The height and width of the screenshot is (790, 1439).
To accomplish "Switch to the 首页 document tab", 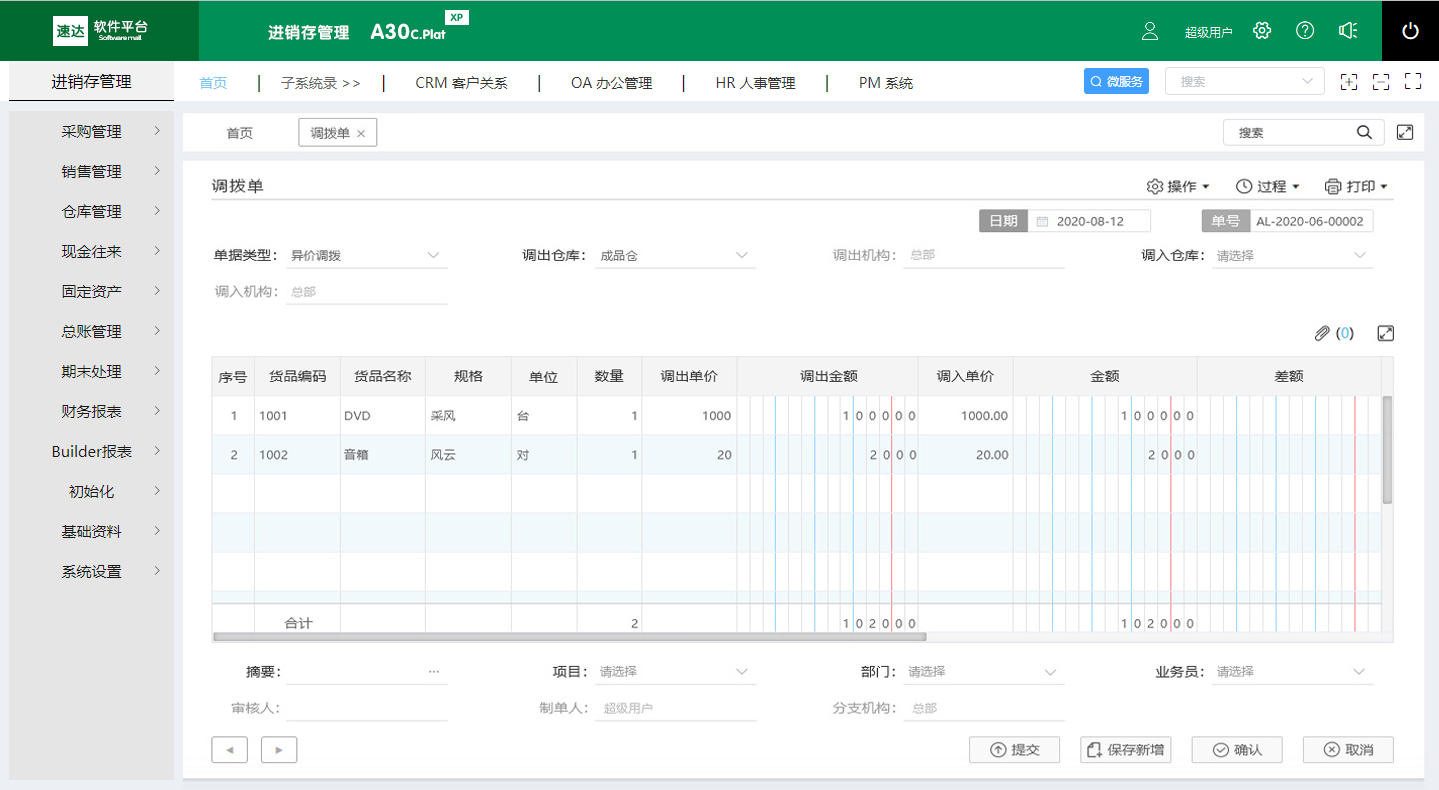I will click(239, 133).
